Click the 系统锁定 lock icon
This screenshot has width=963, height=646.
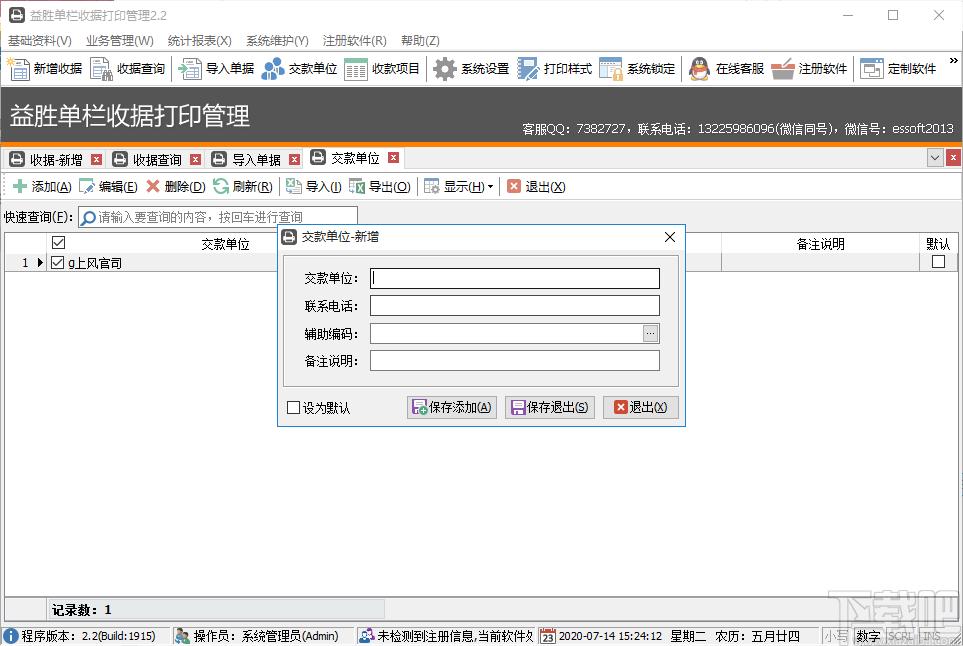click(611, 69)
